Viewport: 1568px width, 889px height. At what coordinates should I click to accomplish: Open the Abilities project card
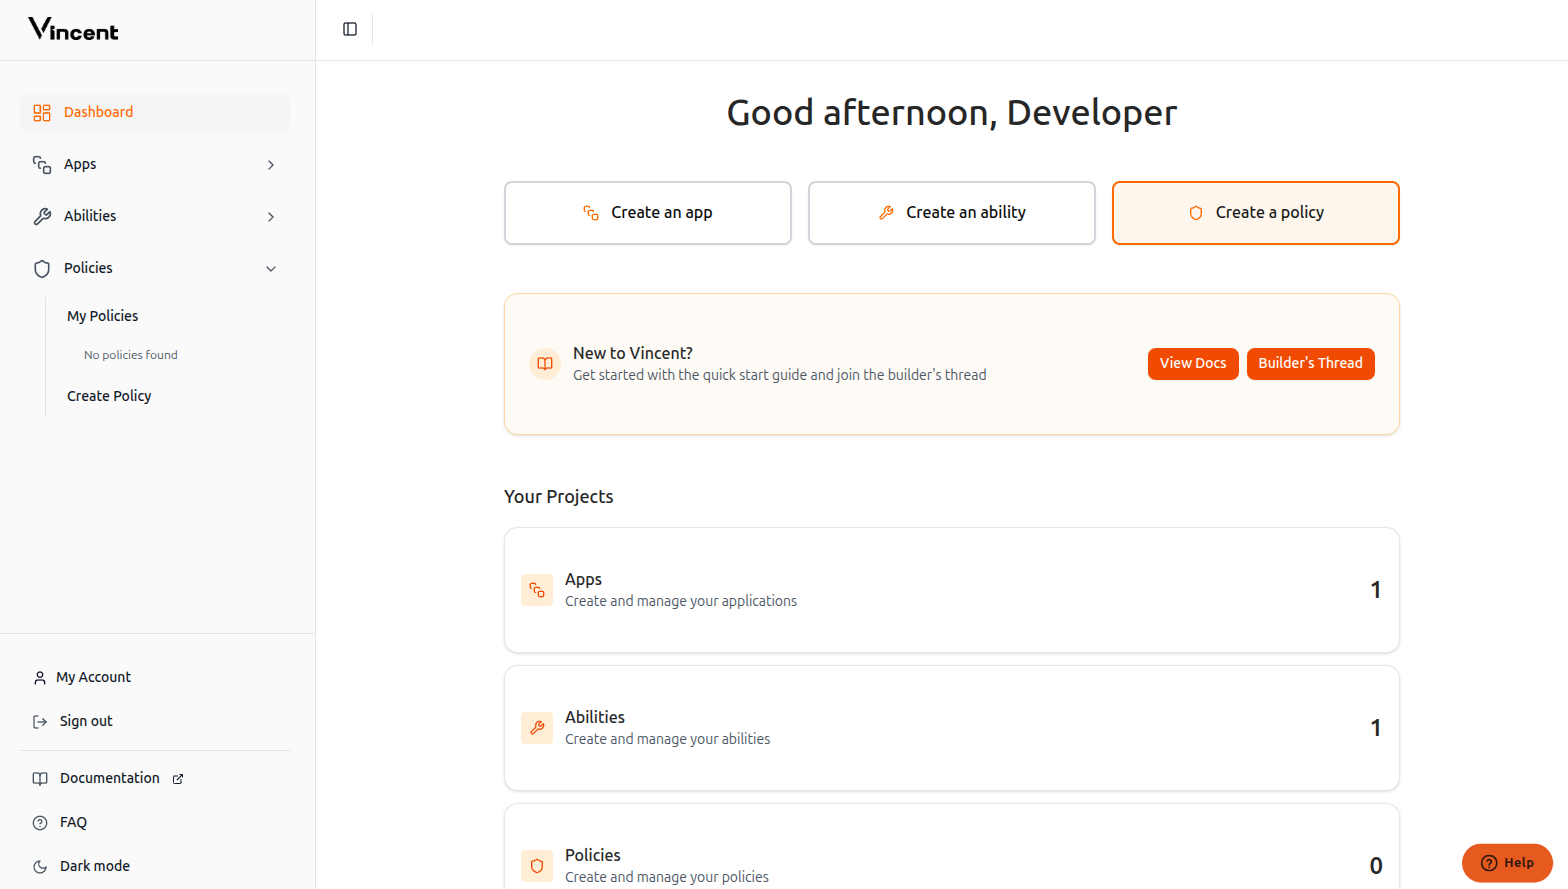[x=952, y=728]
